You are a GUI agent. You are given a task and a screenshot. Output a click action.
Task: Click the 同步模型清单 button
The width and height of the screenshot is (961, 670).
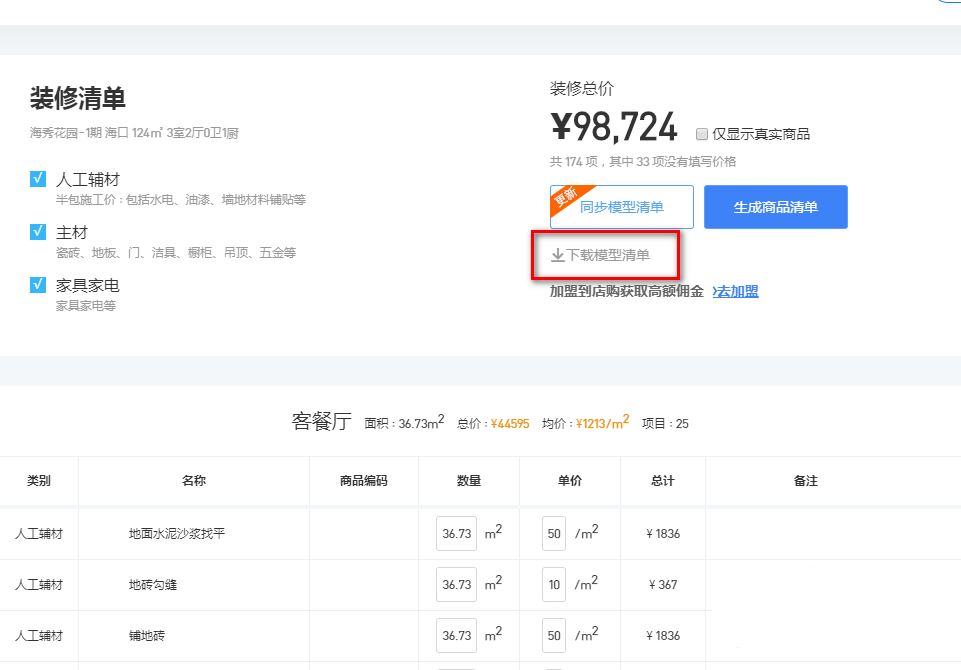point(621,207)
